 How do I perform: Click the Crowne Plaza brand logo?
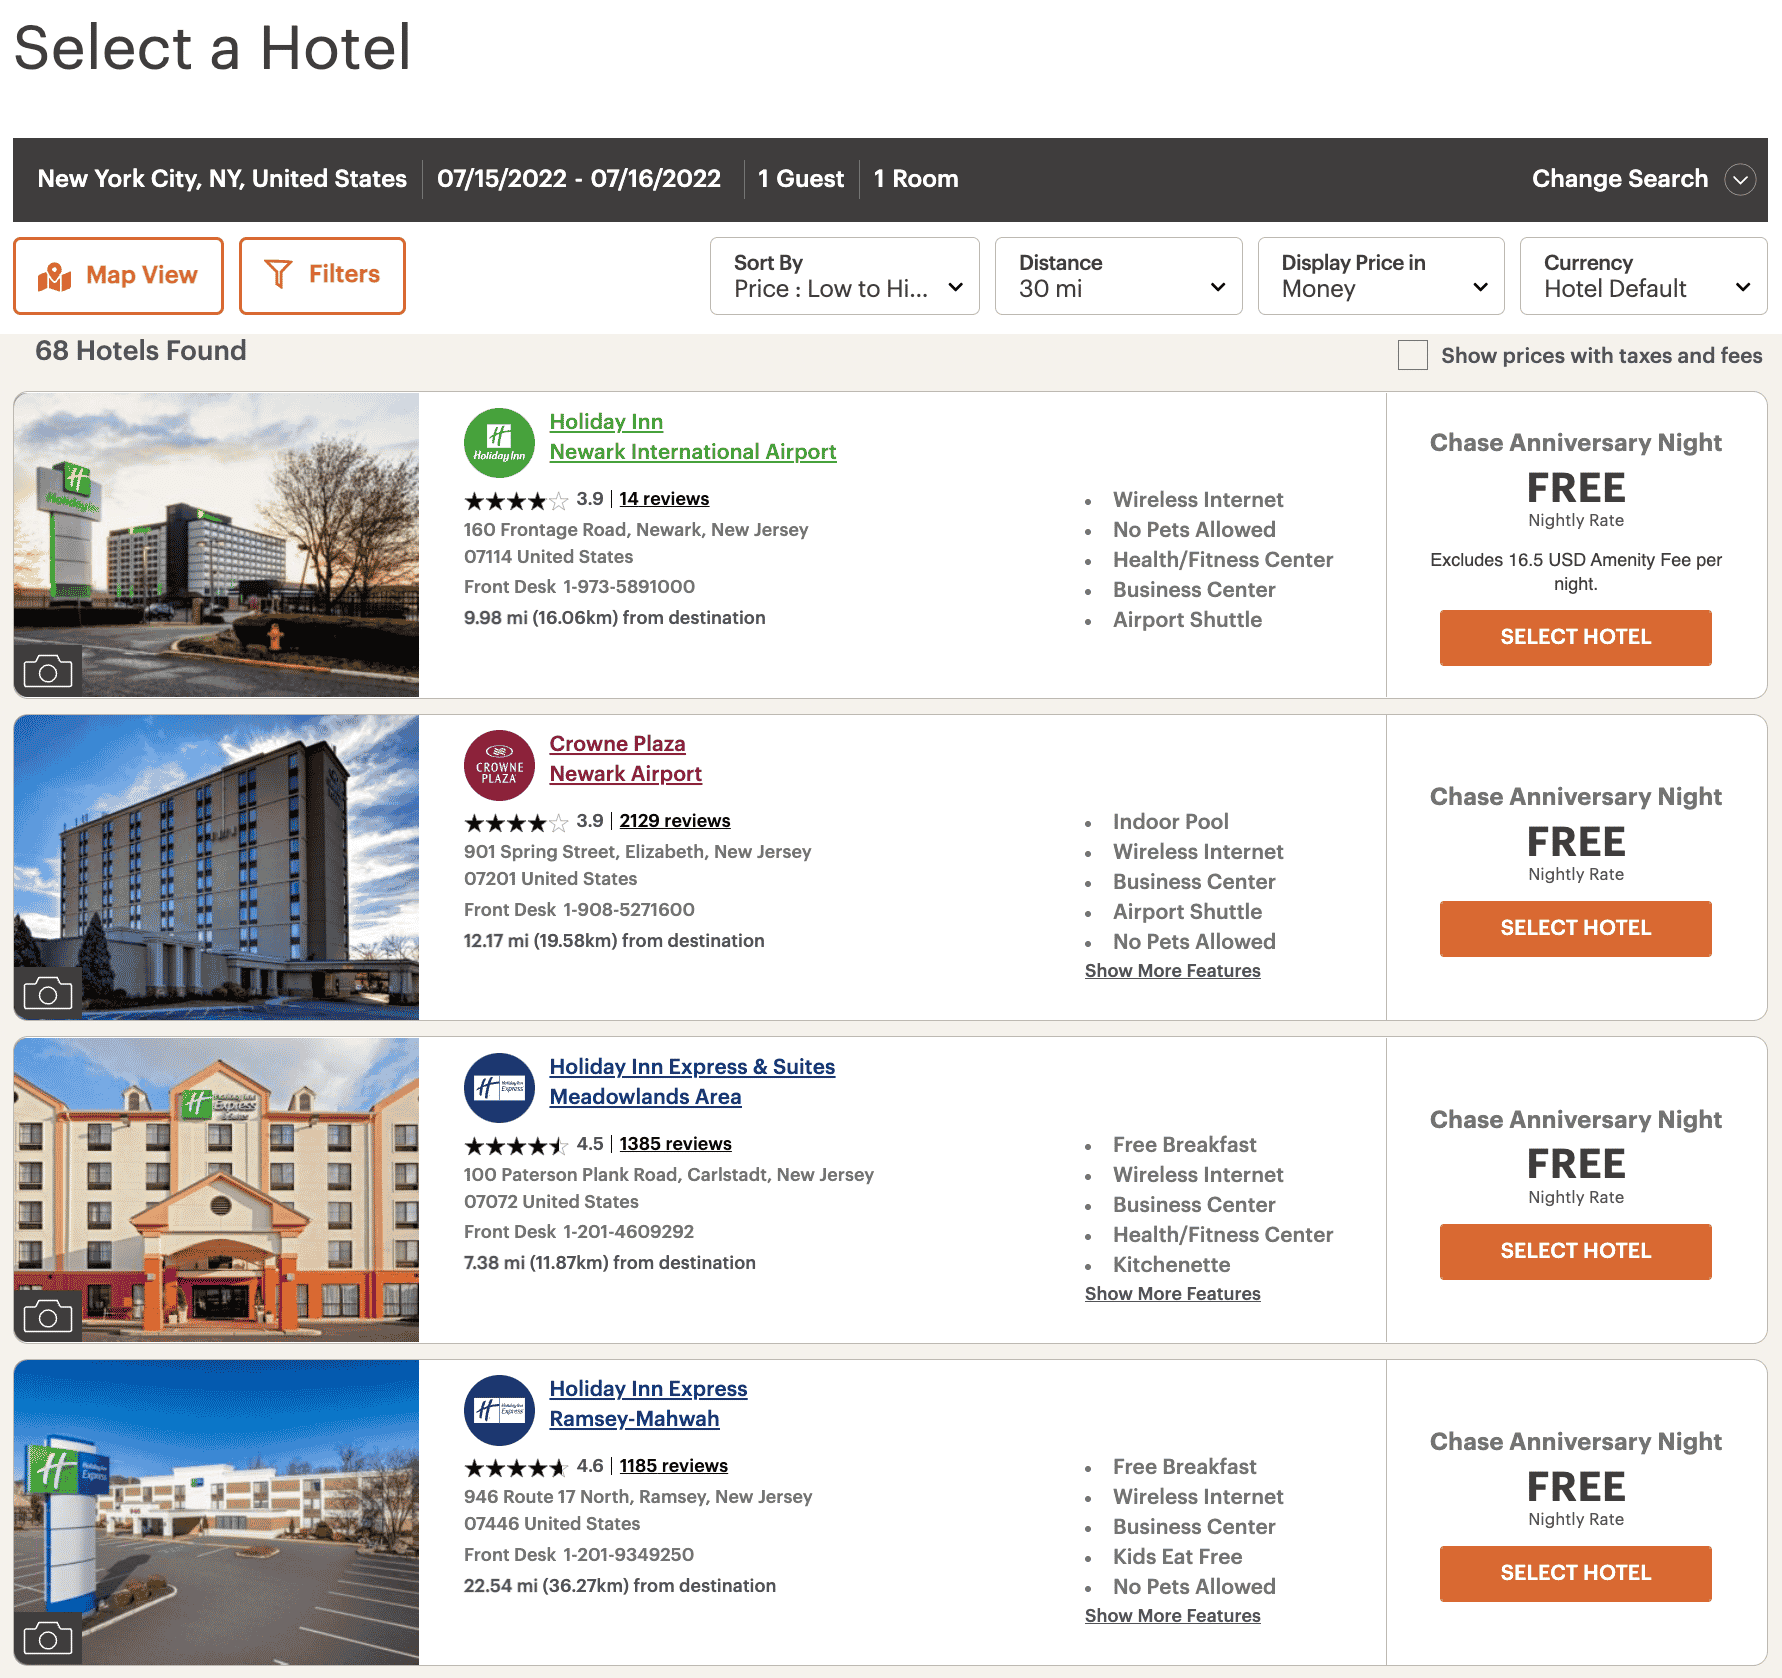coord(499,765)
